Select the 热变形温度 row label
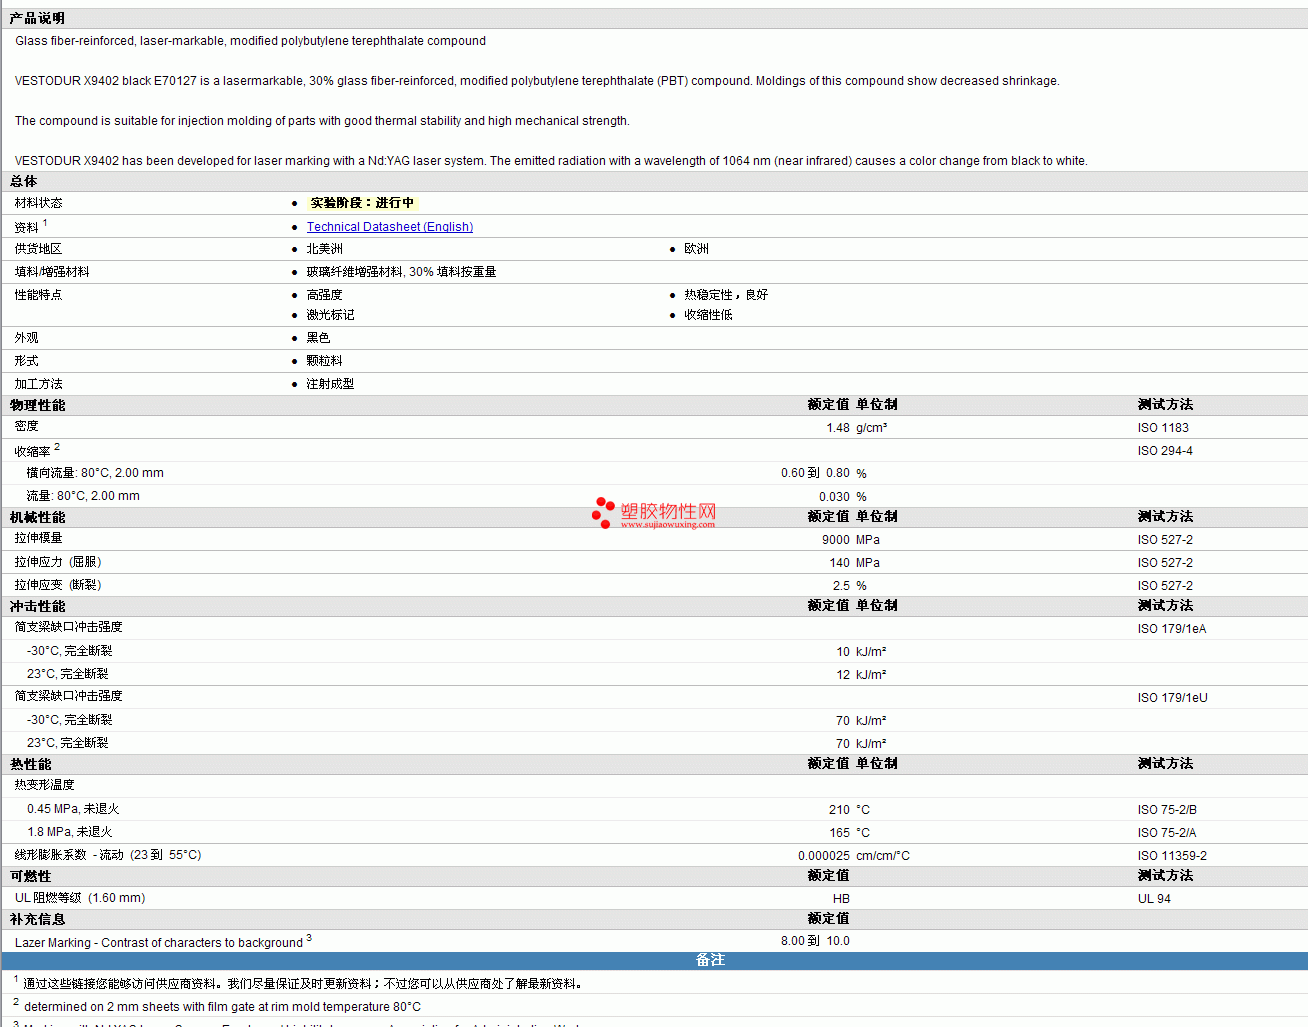 44,785
